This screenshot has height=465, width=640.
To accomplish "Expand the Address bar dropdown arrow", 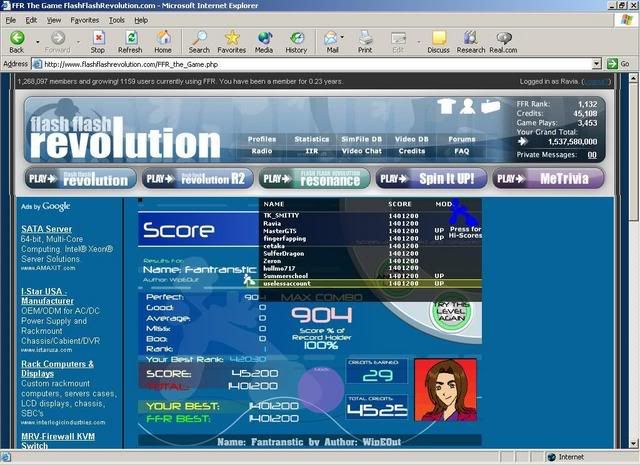I will 596,63.
